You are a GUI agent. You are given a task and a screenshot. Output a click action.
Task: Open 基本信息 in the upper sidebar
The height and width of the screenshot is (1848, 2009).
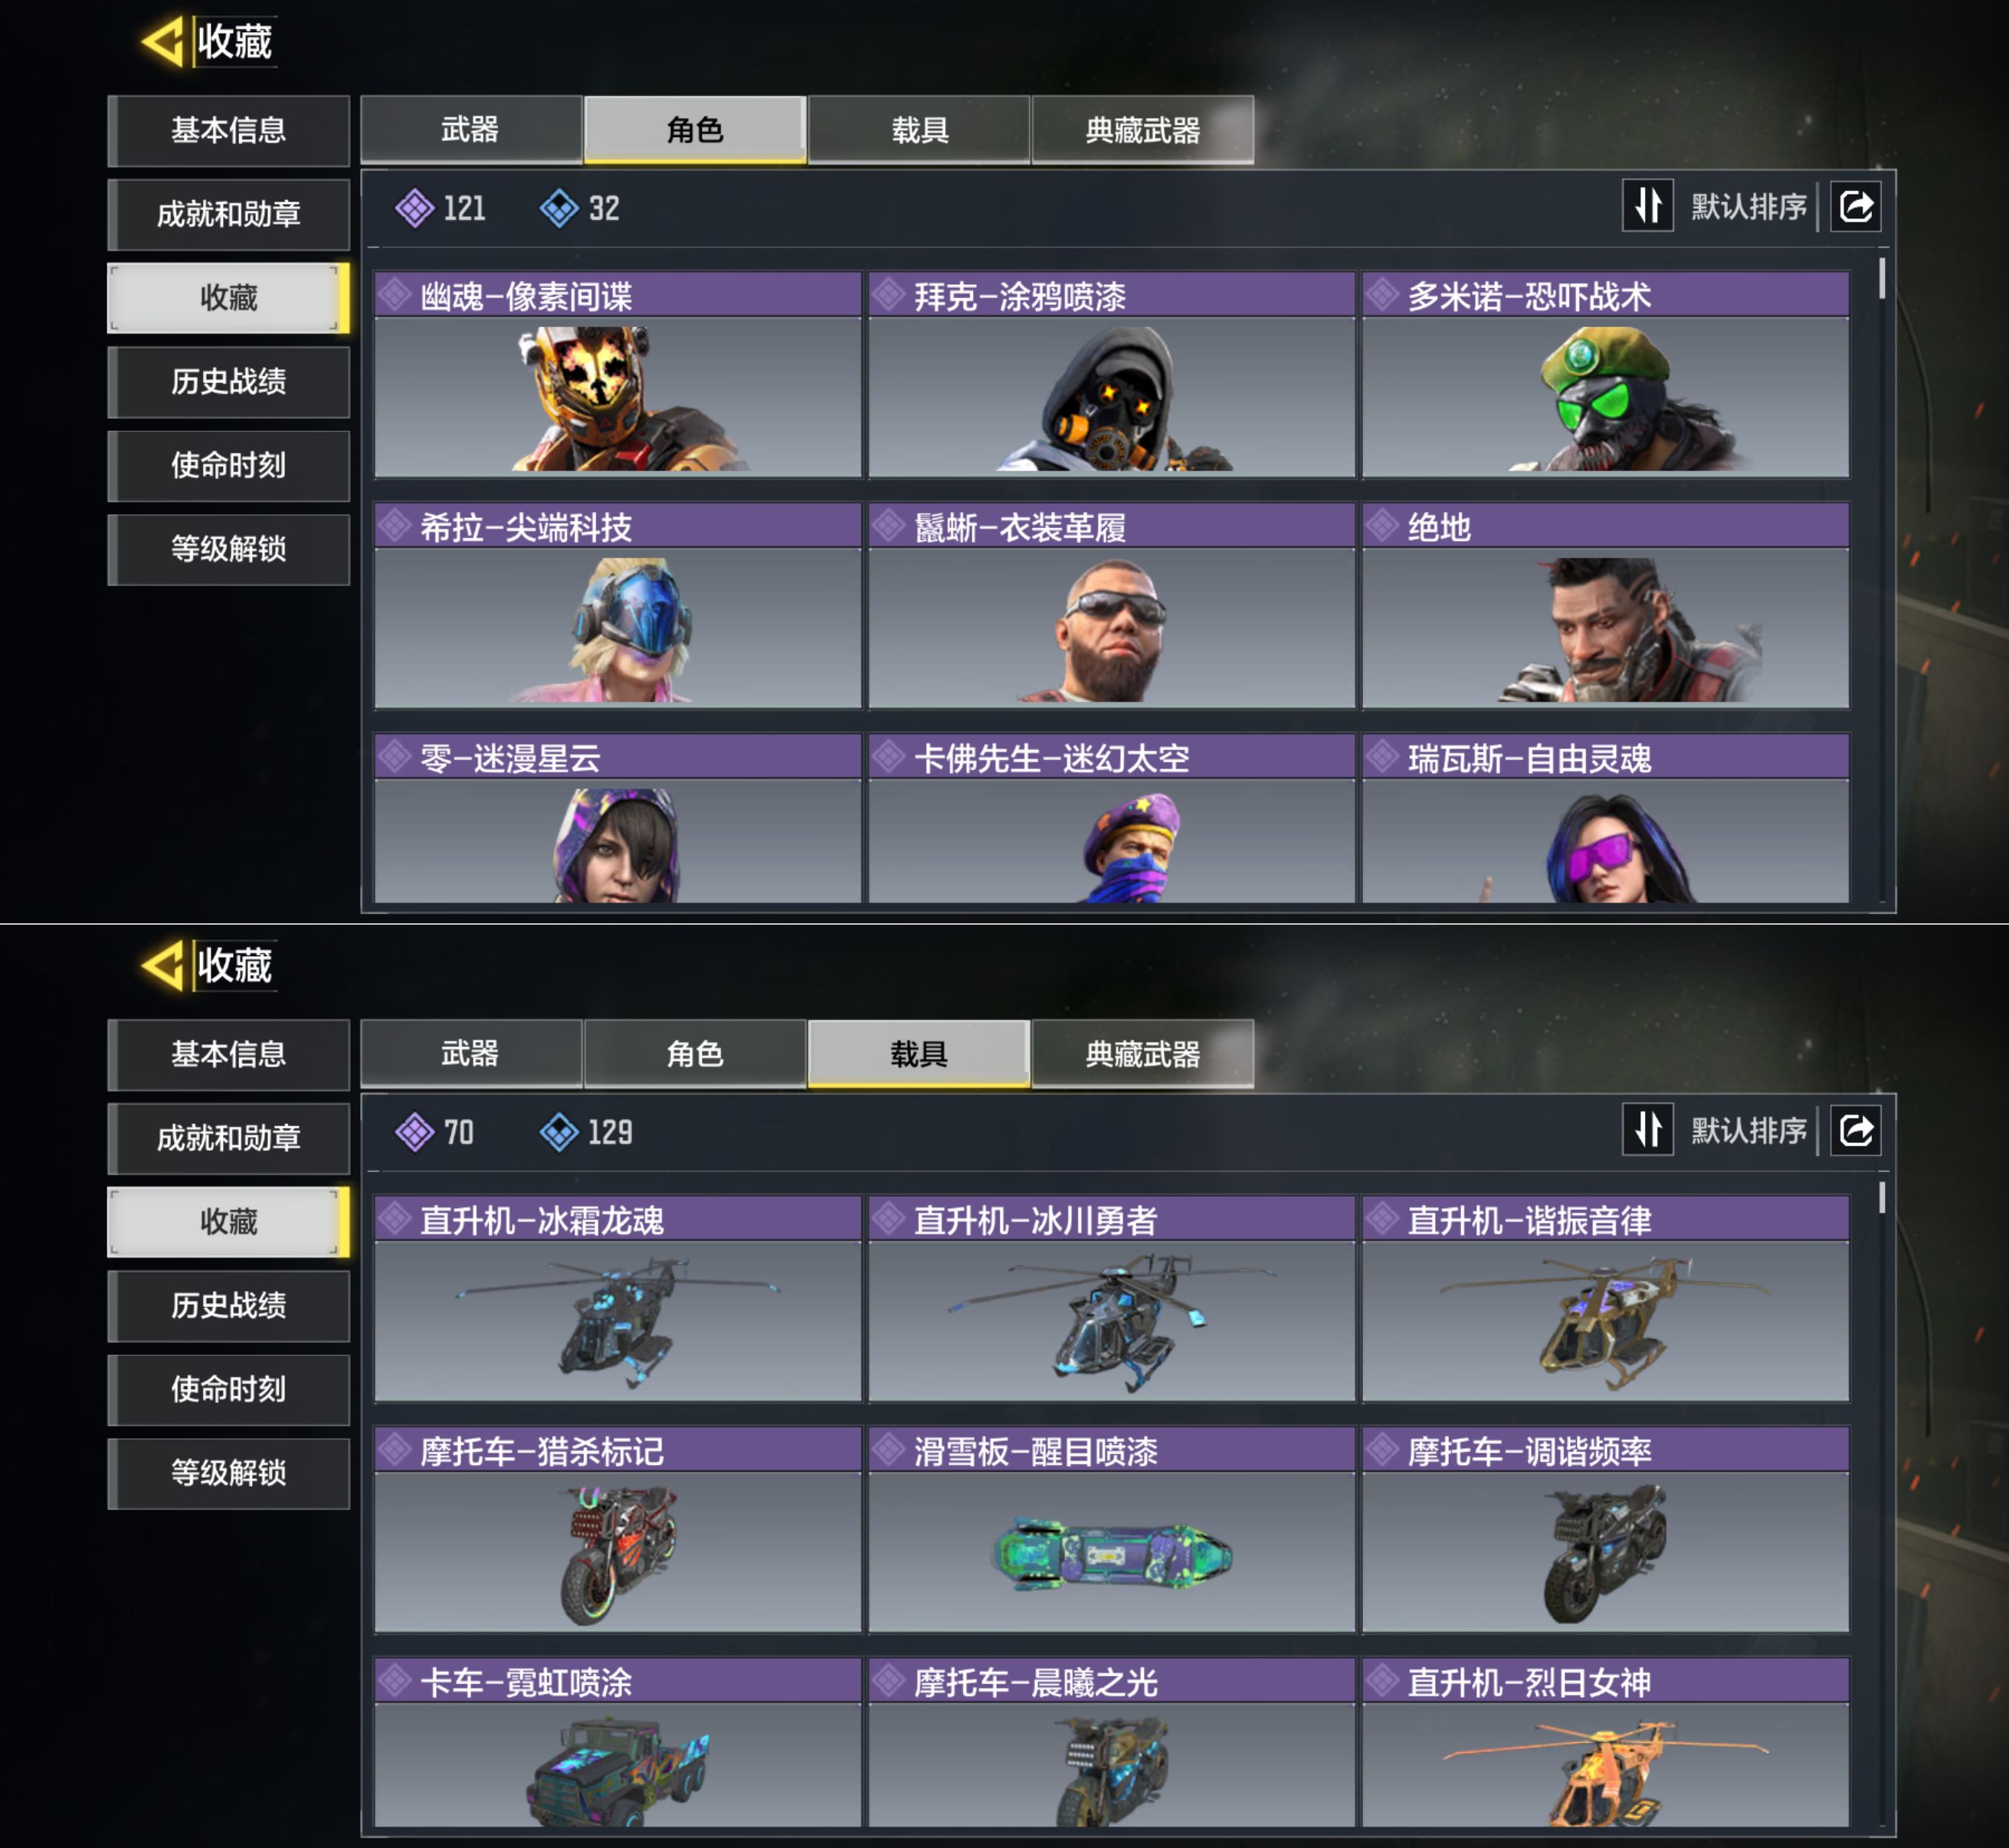point(229,130)
